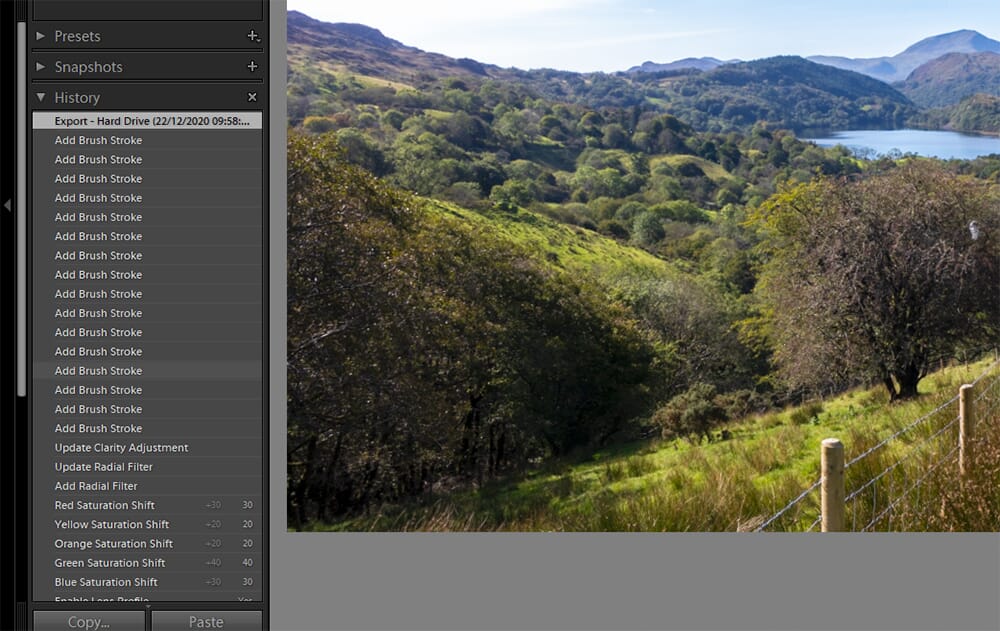Choose the Blue Saturation Shift step

coord(106,582)
